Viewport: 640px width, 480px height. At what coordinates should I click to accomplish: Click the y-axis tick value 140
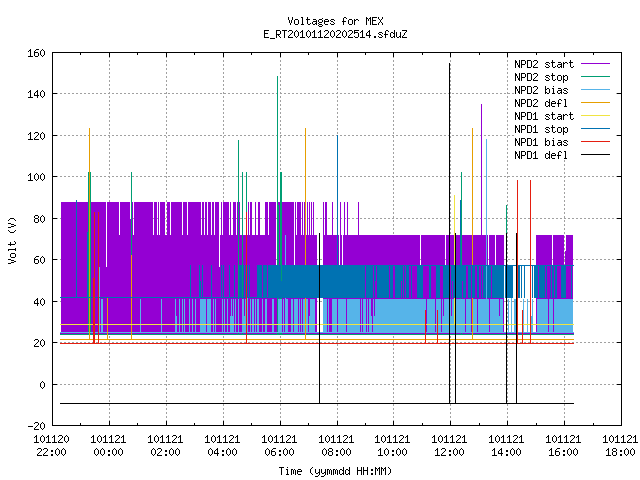(36, 94)
